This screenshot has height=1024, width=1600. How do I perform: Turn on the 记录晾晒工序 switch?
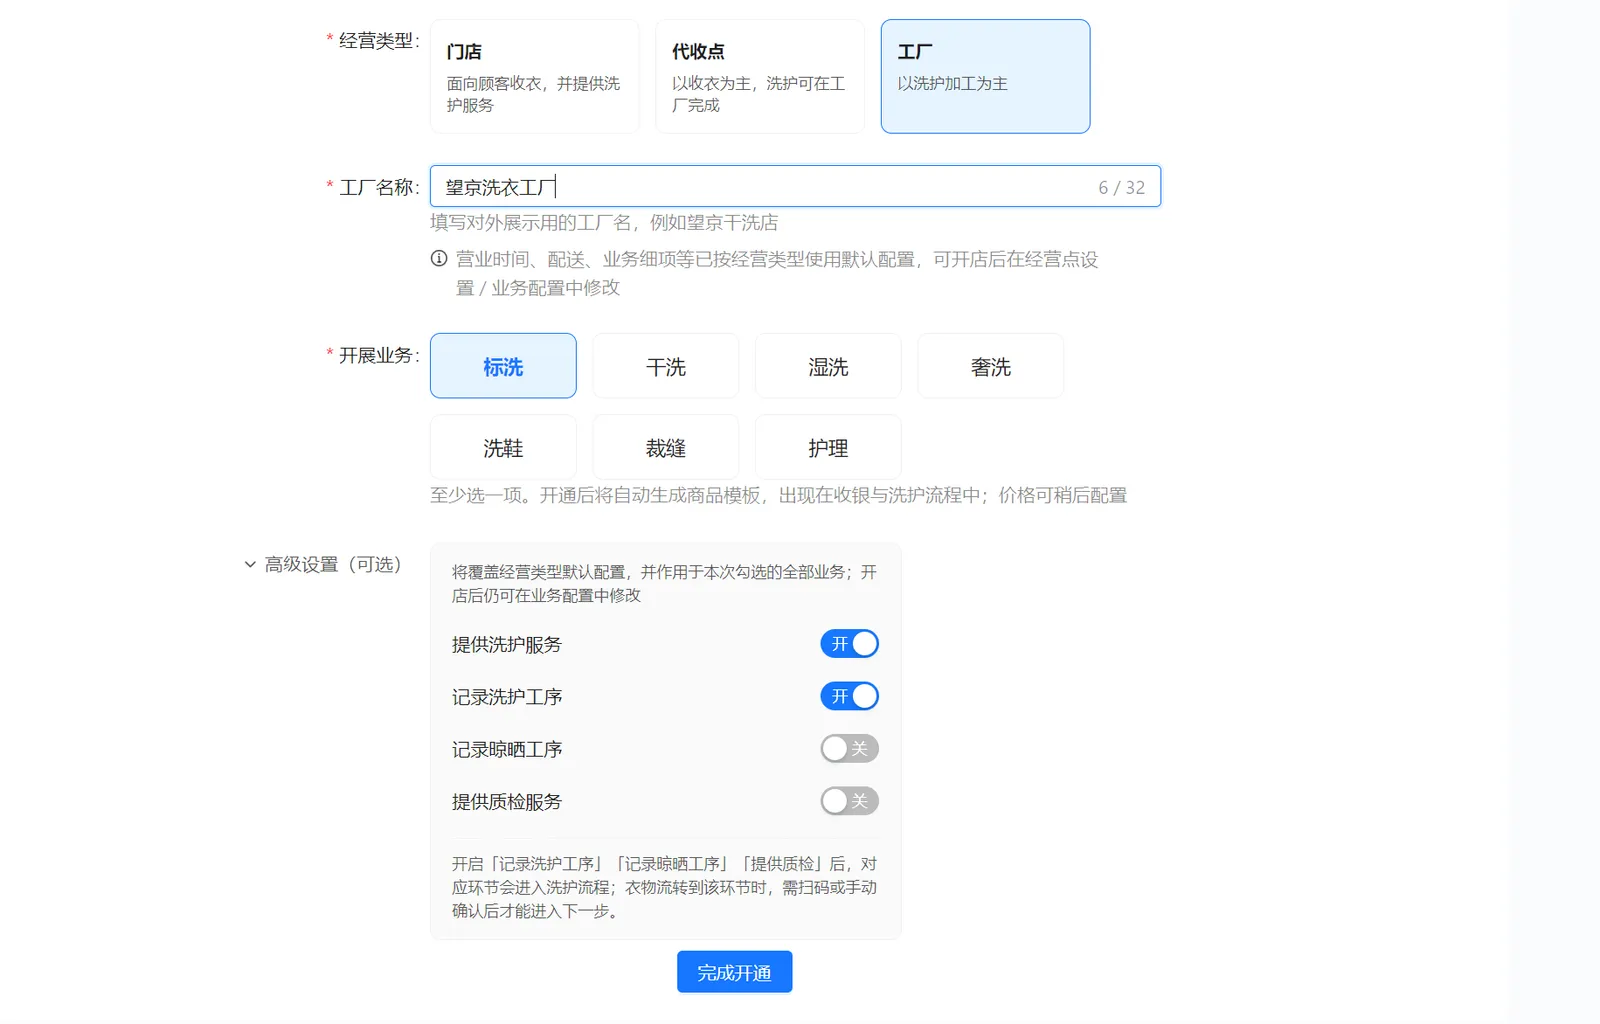point(850,748)
